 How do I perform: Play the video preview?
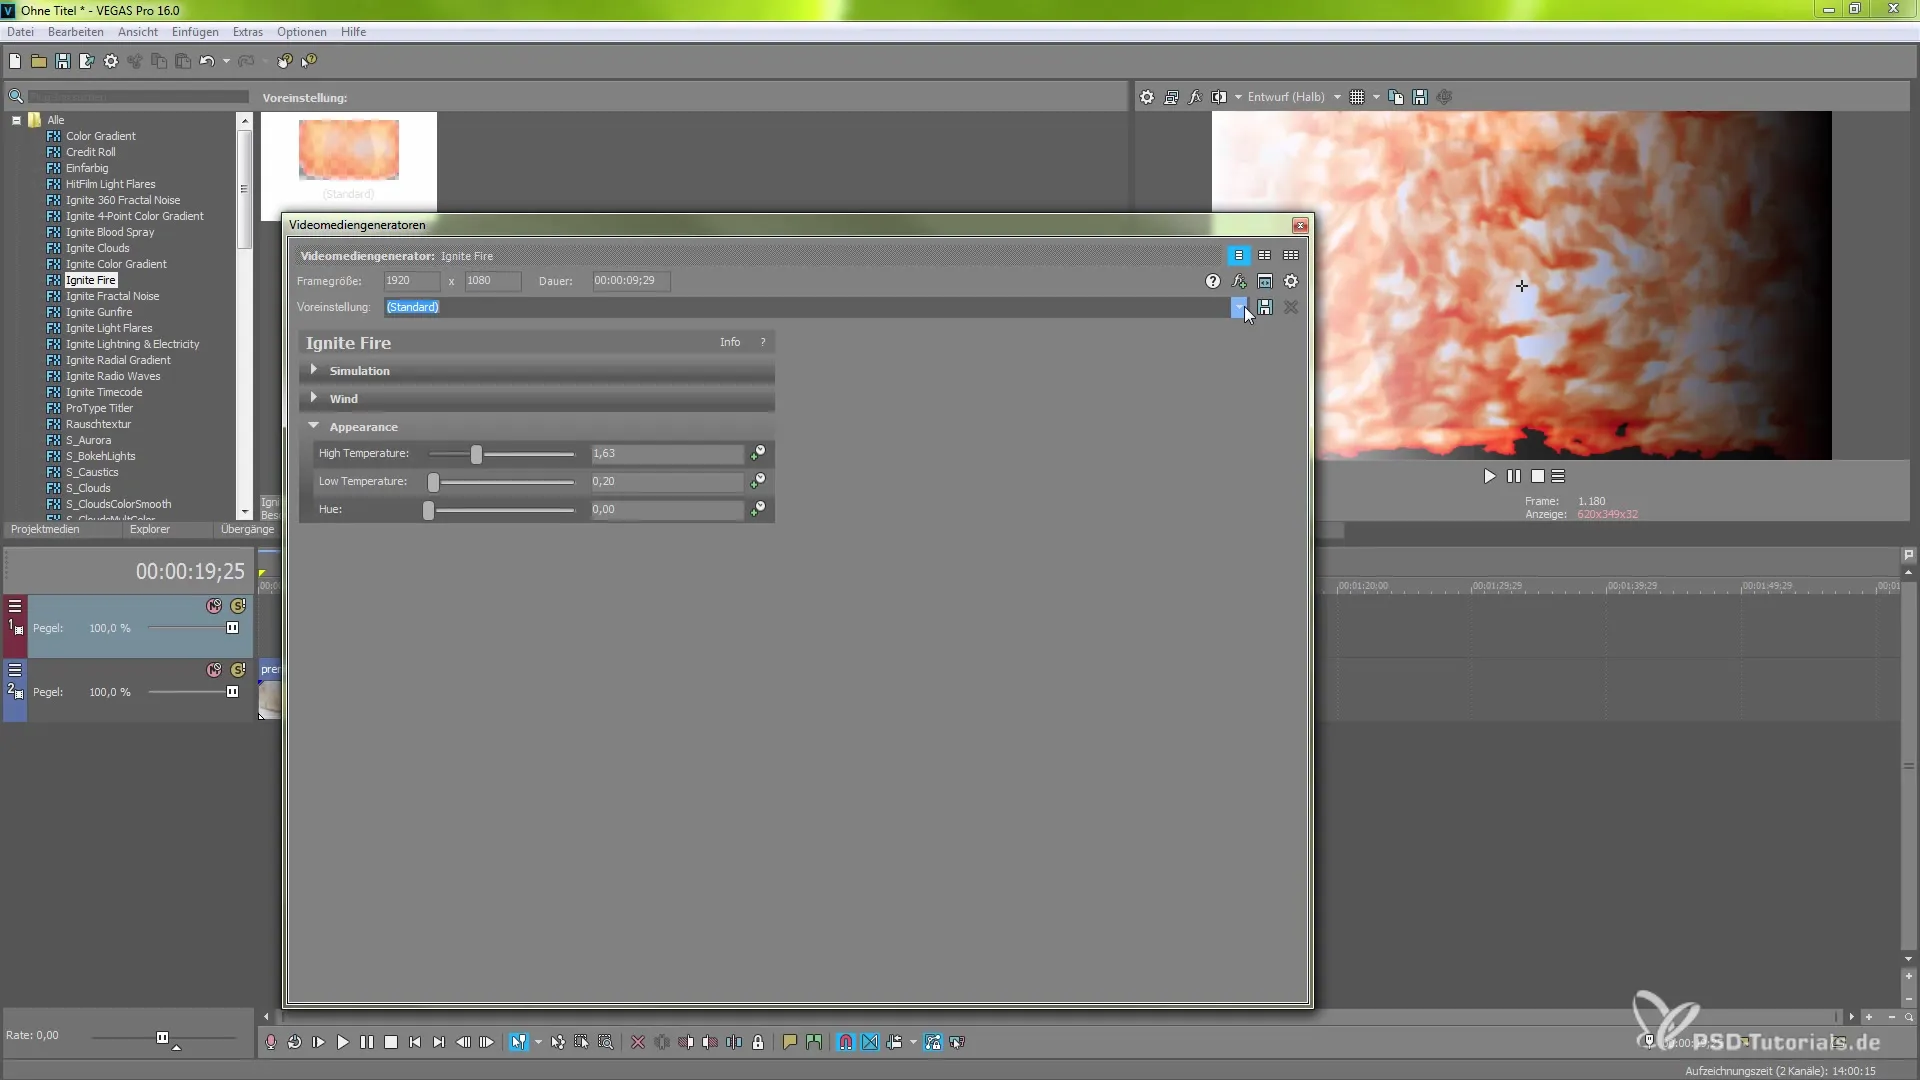click(x=1490, y=477)
